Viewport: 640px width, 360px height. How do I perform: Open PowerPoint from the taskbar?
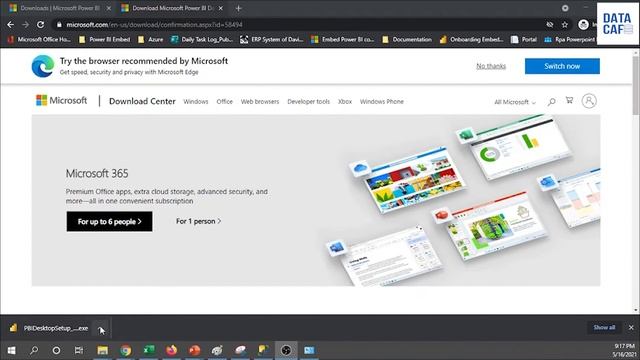coord(195,350)
